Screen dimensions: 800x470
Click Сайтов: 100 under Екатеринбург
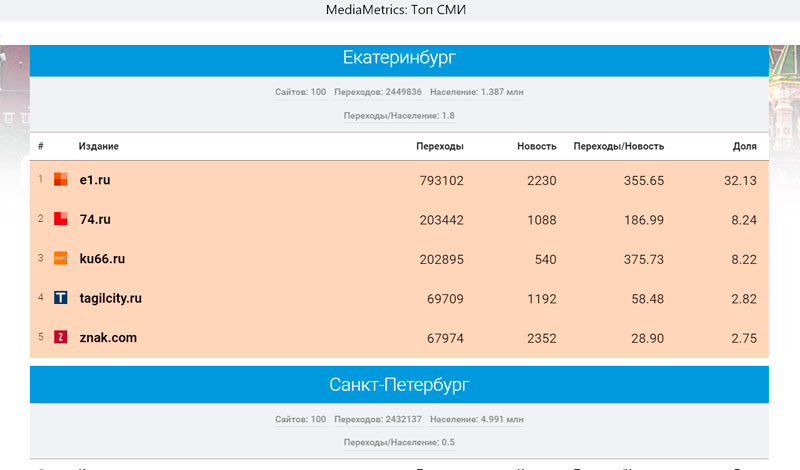point(301,92)
